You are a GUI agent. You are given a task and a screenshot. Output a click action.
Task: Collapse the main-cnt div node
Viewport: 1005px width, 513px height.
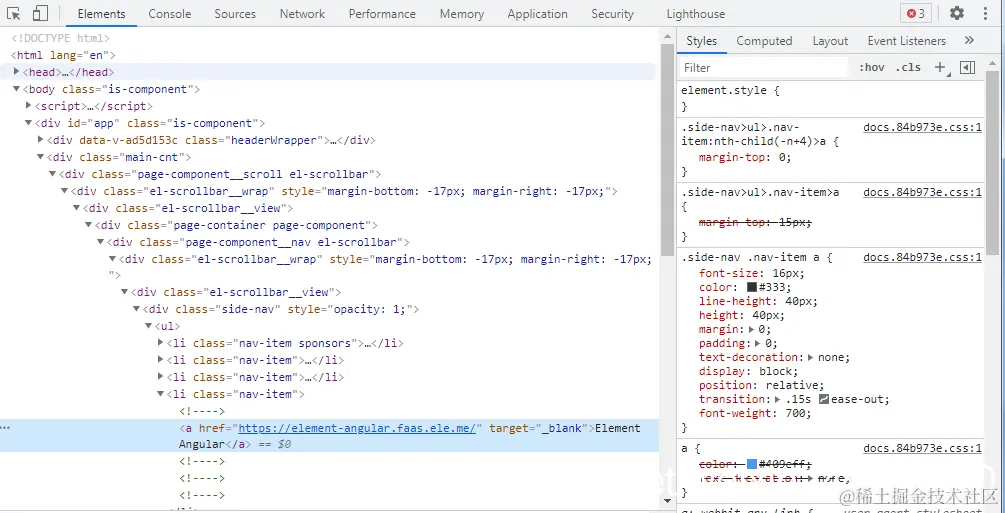click(x=41, y=156)
